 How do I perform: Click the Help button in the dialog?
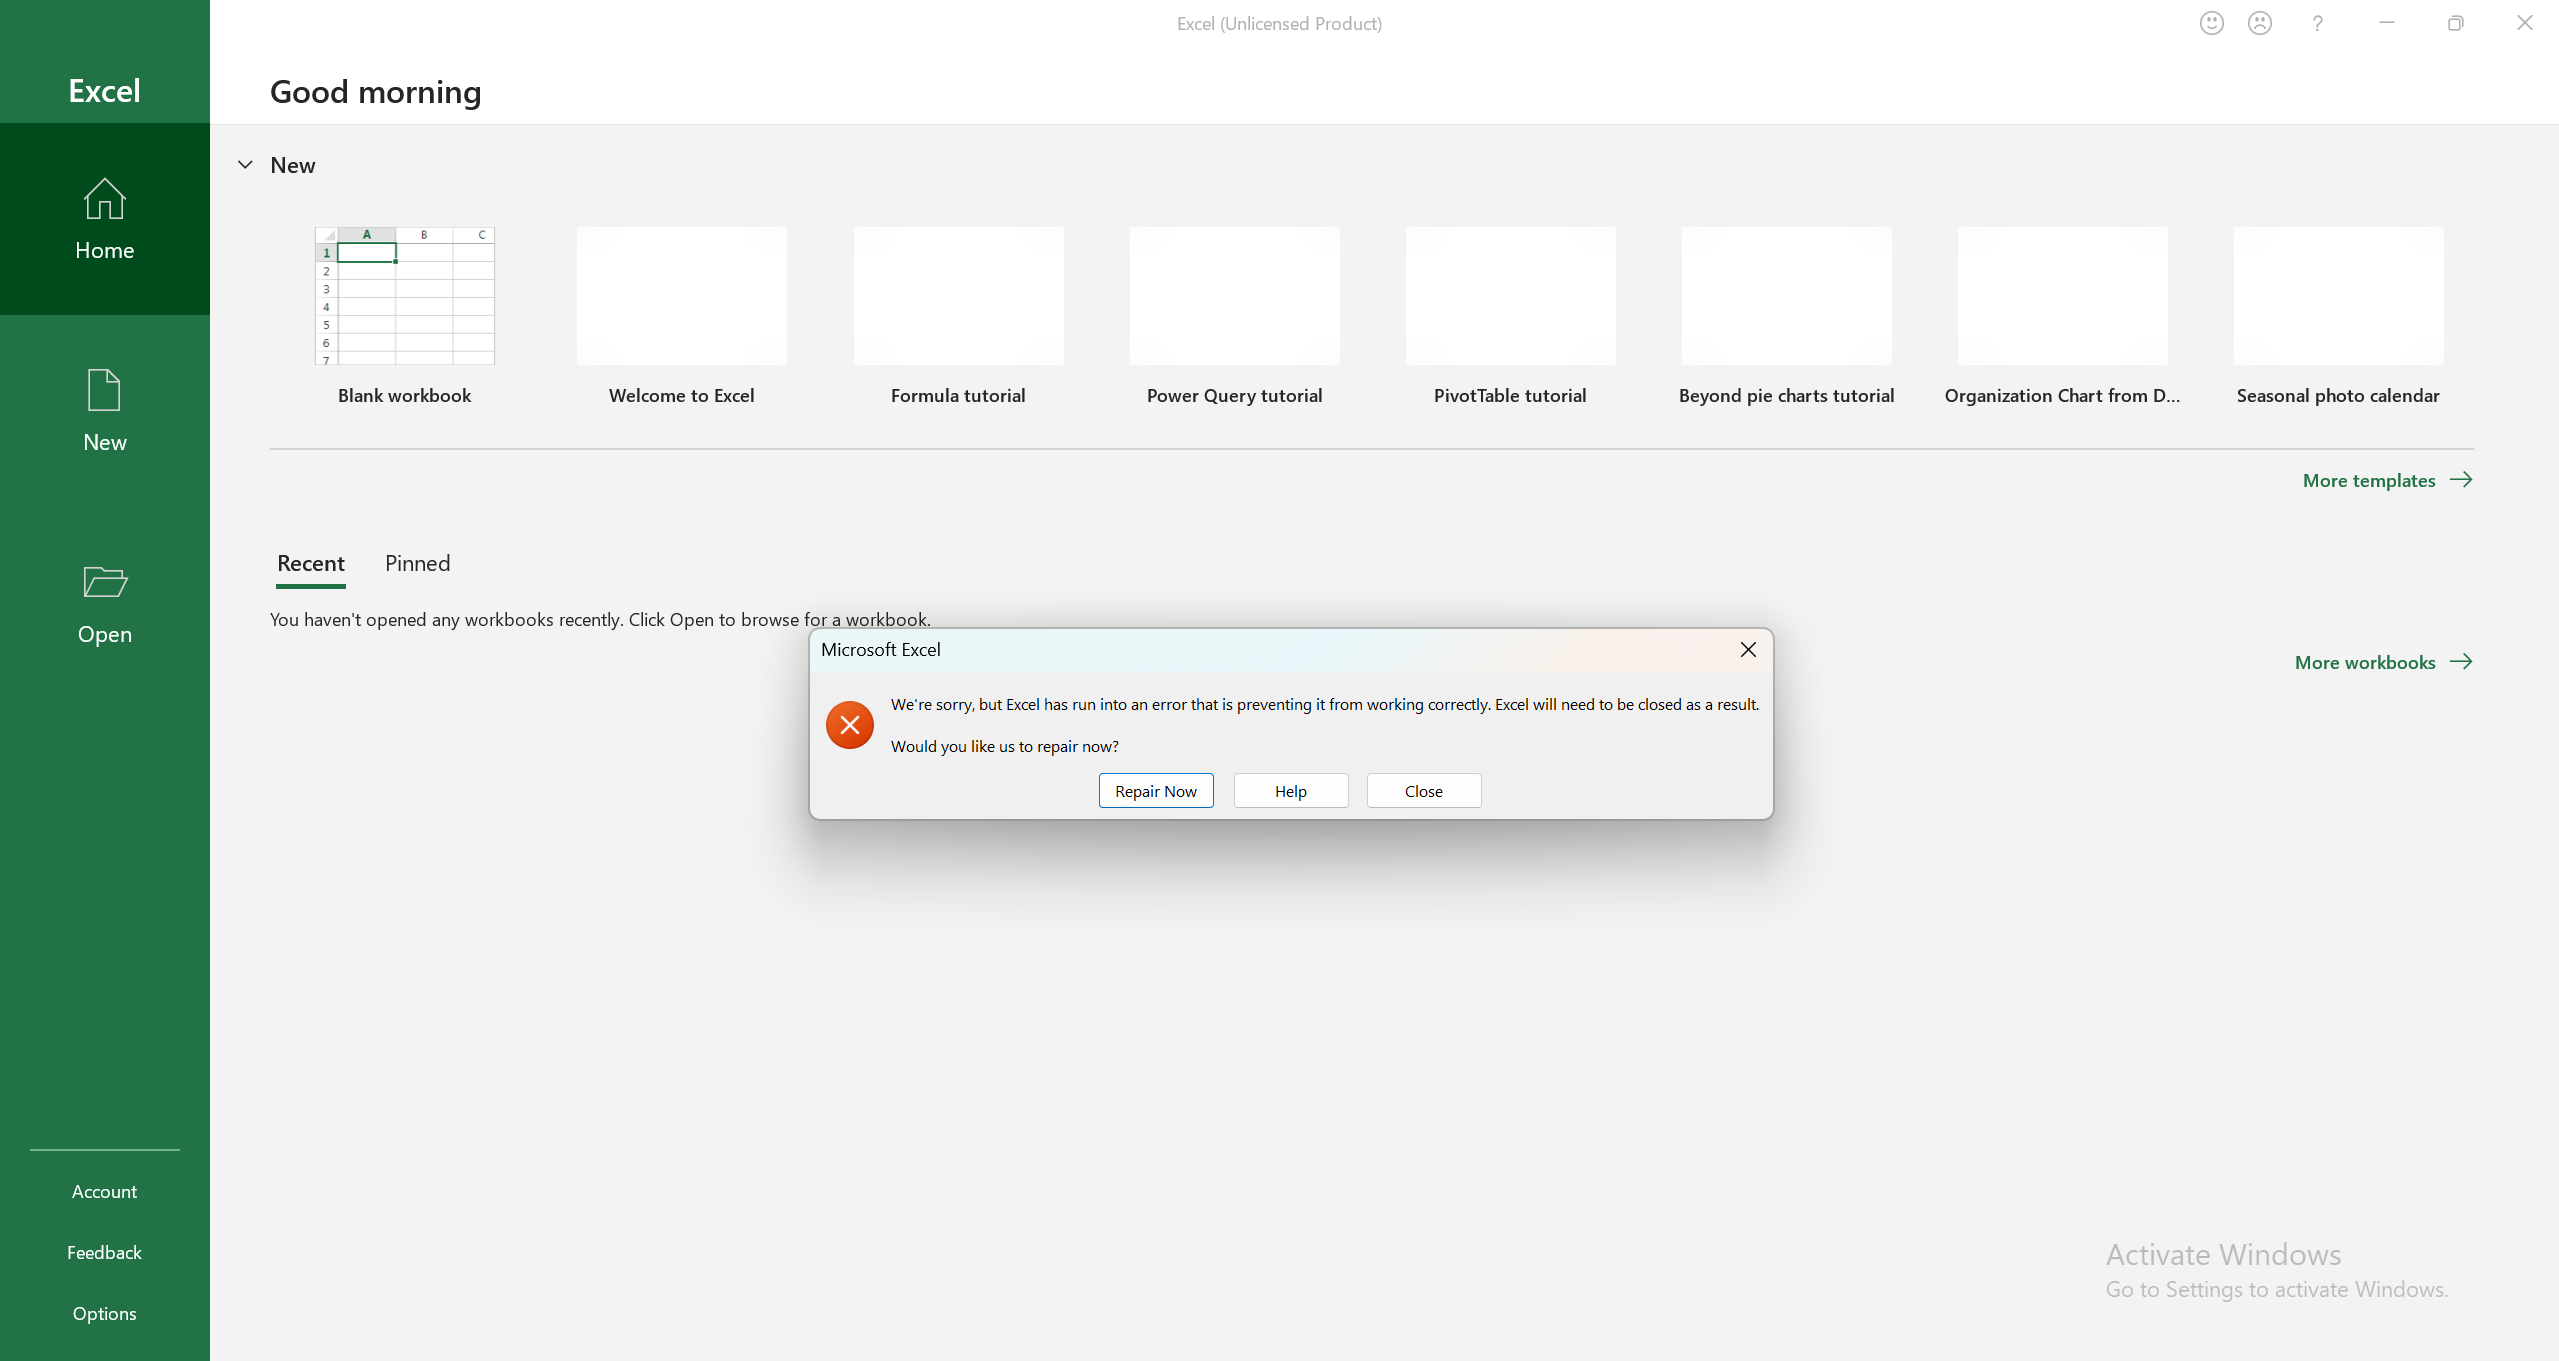1290,791
